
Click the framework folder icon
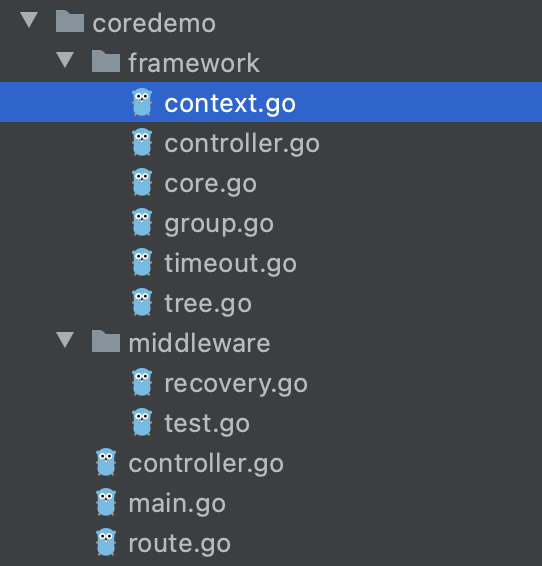tap(106, 61)
